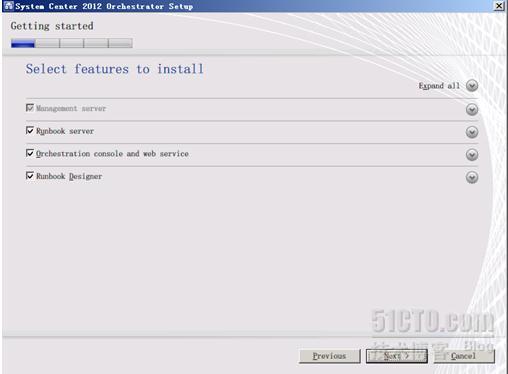This screenshot has width=508, height=374.
Task: Cancel the Orchestrator setup
Action: (464, 356)
